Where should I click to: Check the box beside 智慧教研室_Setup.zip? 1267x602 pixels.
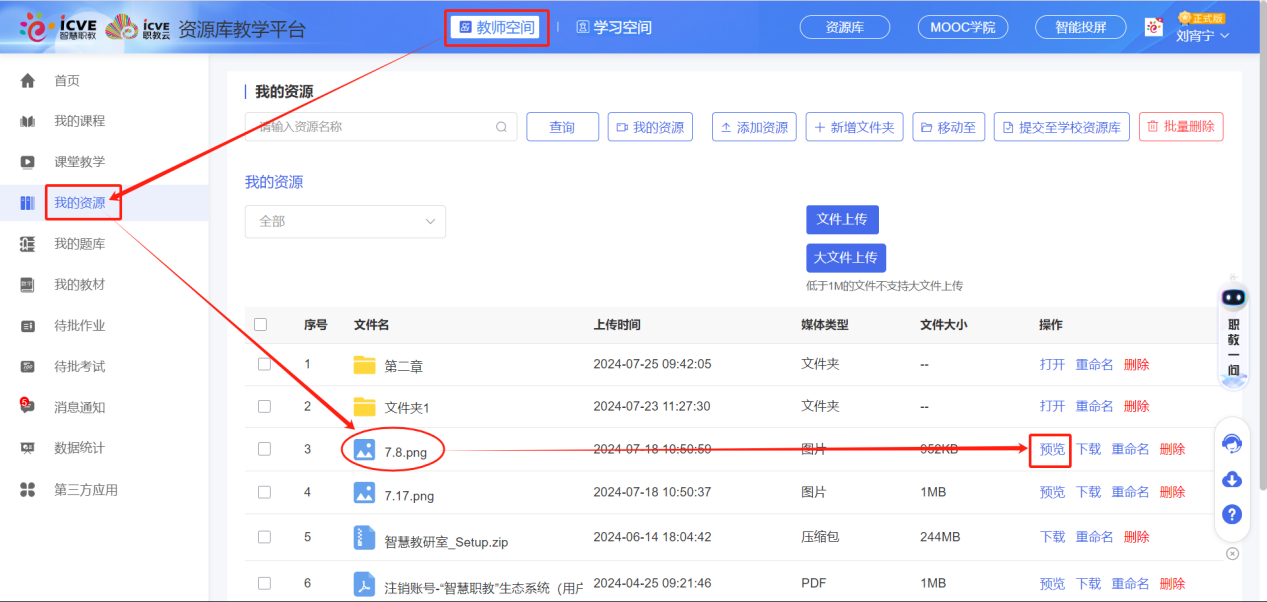click(264, 536)
